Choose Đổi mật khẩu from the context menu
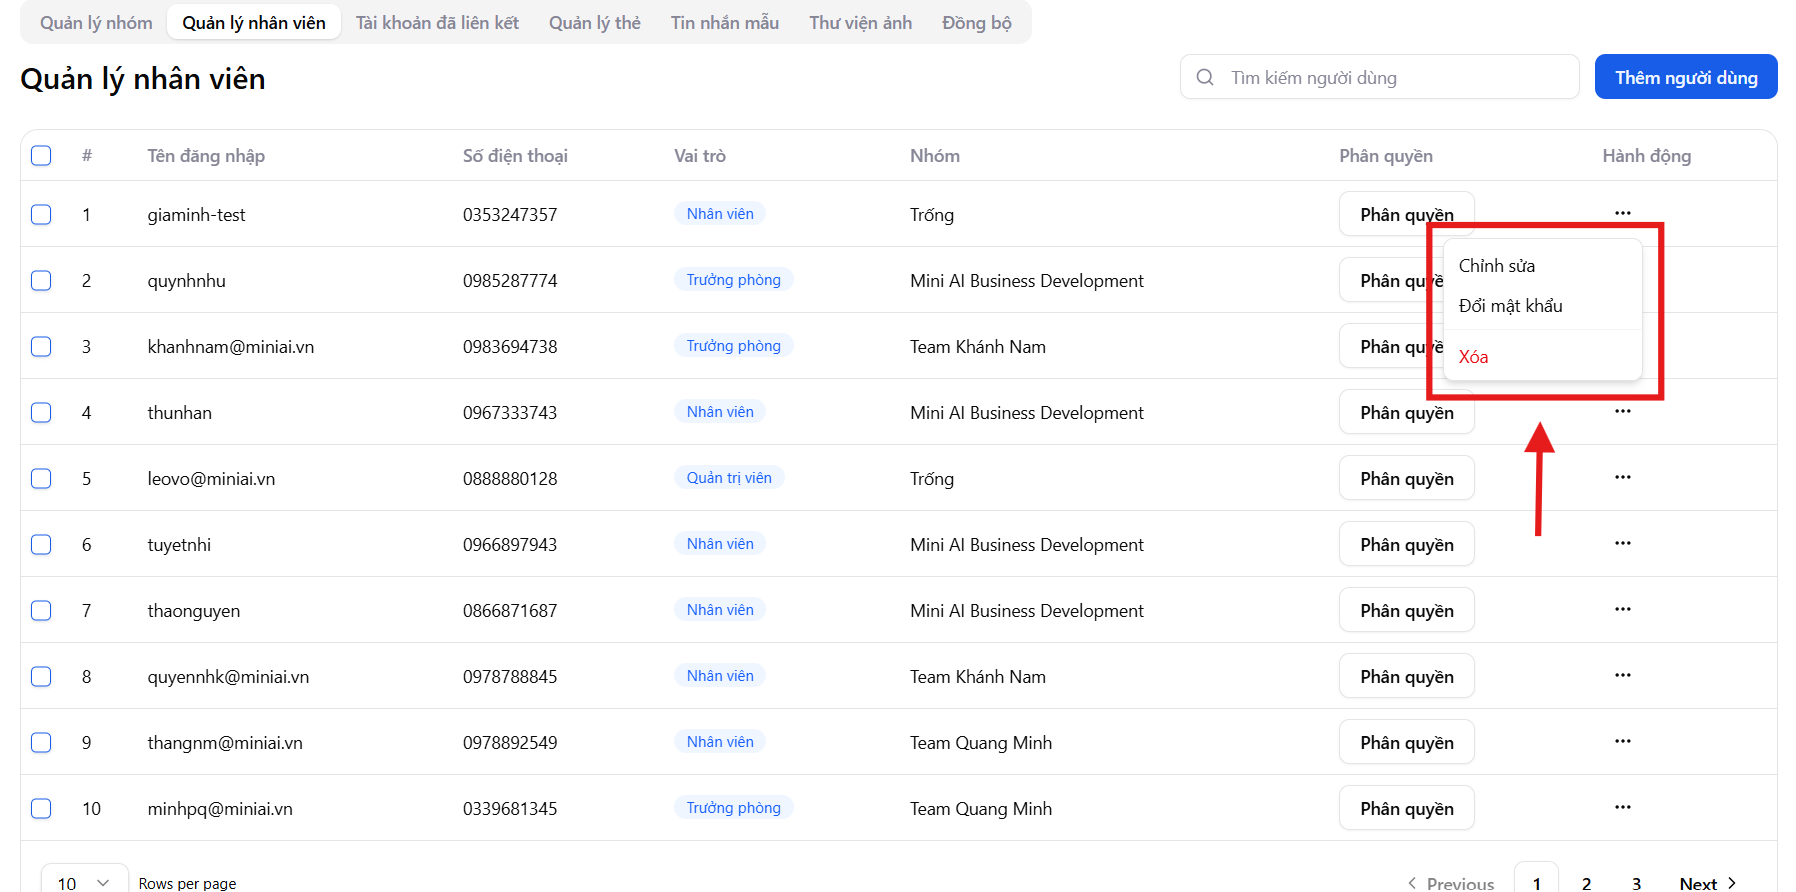The image size is (1796, 892). [x=1510, y=306]
